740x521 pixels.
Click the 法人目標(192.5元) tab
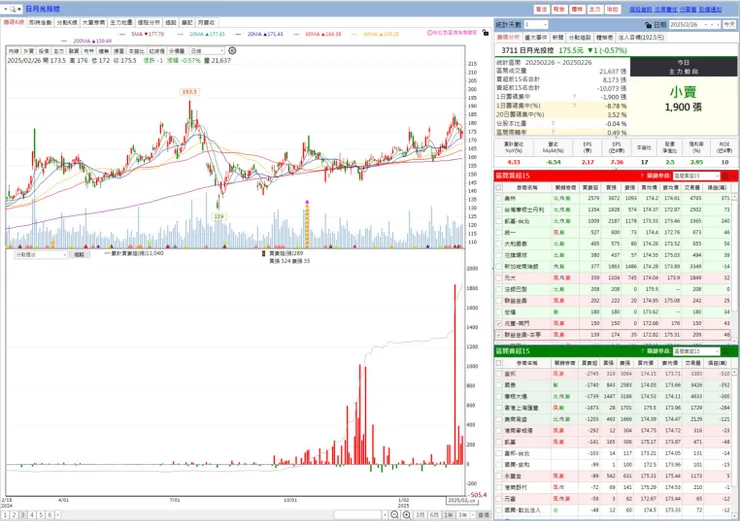[x=641, y=37]
